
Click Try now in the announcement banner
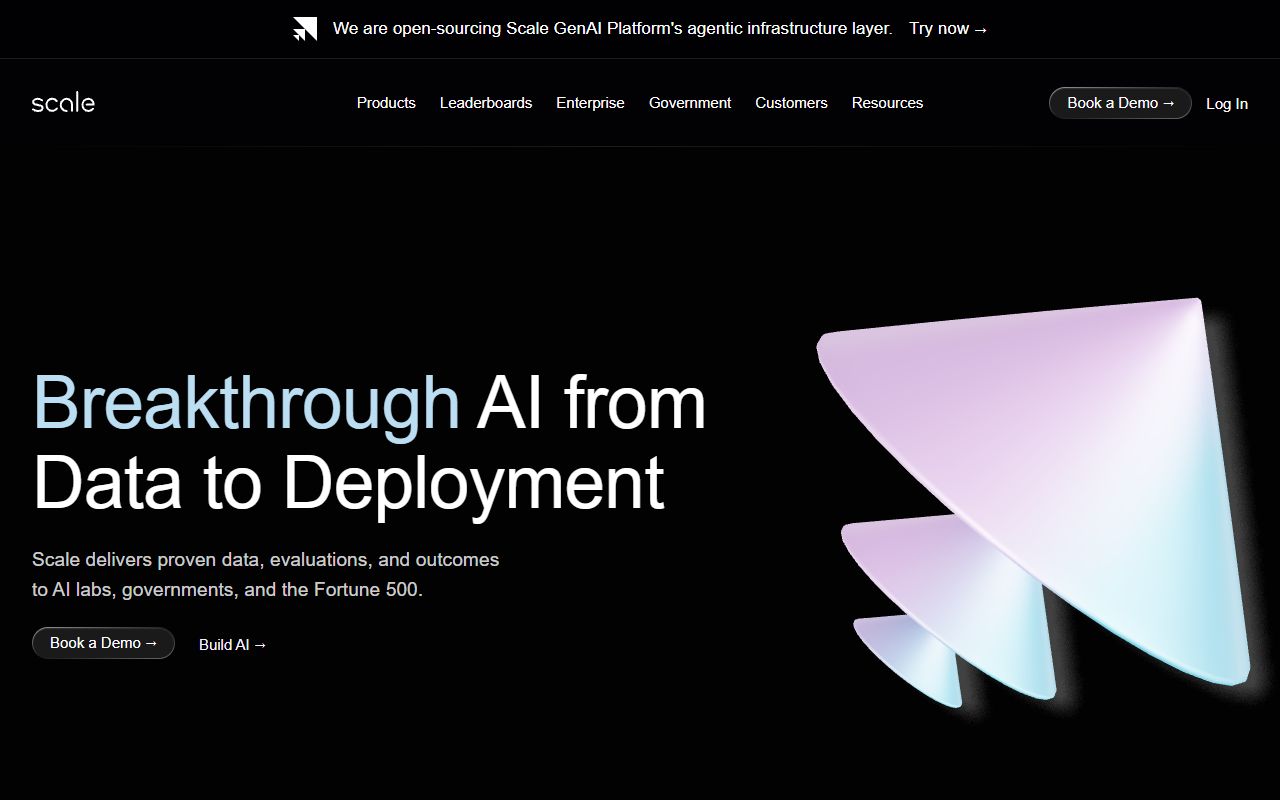coord(948,29)
